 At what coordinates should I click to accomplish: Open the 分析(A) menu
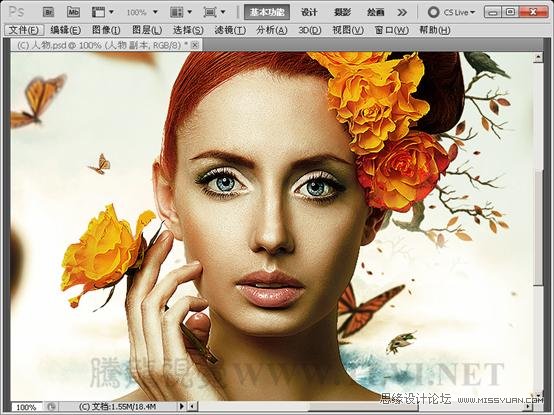click(x=272, y=30)
